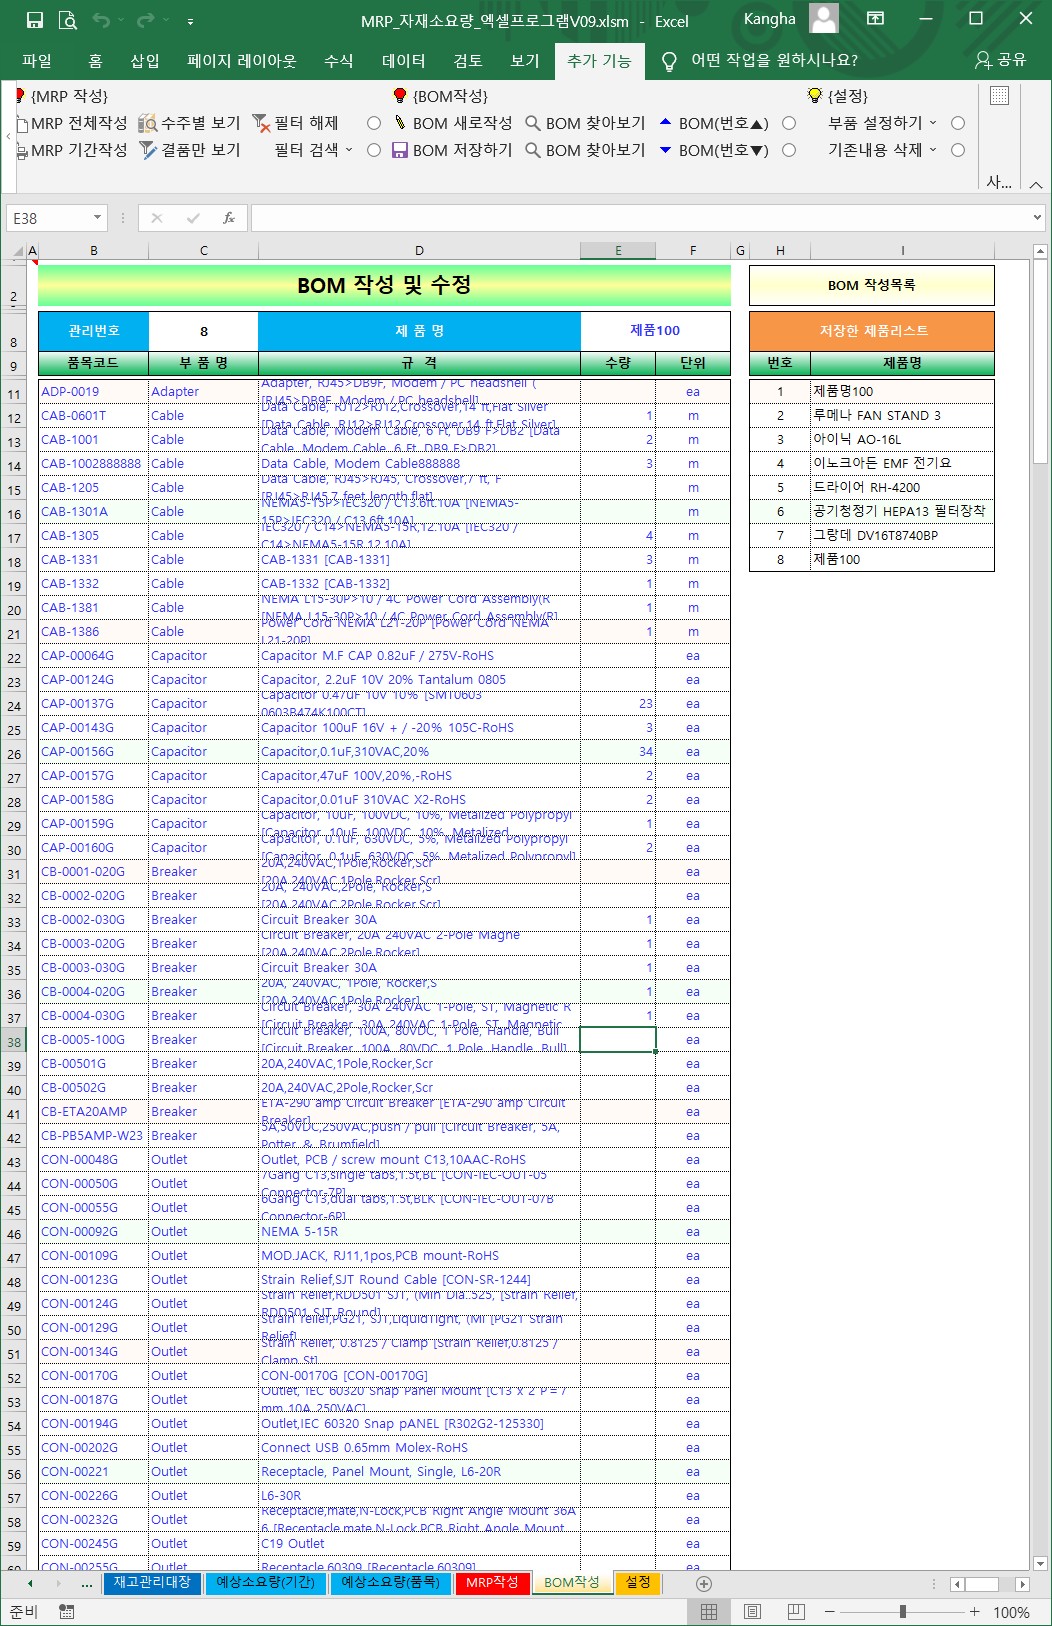Click the Select All corner triangle
The width and height of the screenshot is (1052, 1626).
[19, 251]
